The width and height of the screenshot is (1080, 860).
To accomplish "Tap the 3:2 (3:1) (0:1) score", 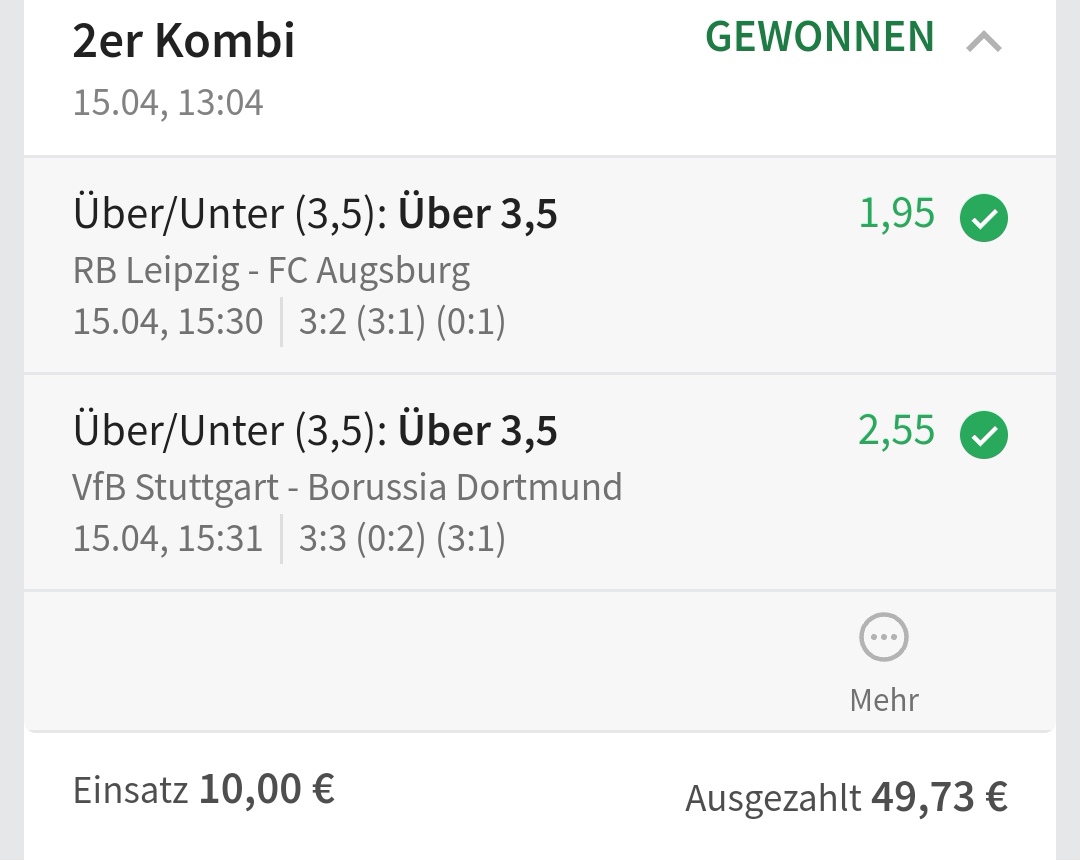I will point(402,322).
